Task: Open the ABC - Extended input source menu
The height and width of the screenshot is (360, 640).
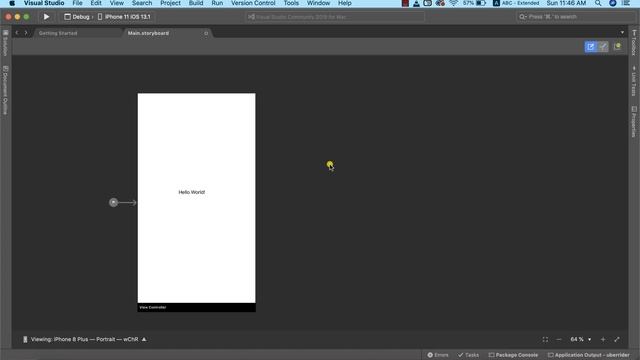Action: (516, 3)
